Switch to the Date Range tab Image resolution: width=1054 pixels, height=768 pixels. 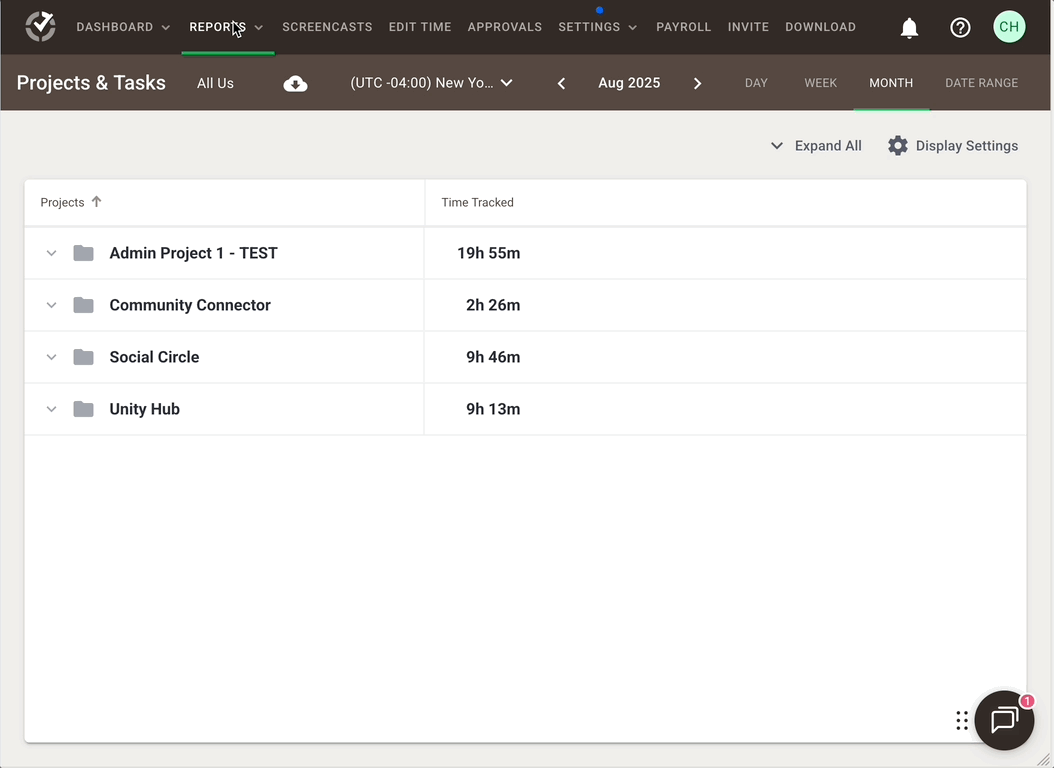click(981, 83)
